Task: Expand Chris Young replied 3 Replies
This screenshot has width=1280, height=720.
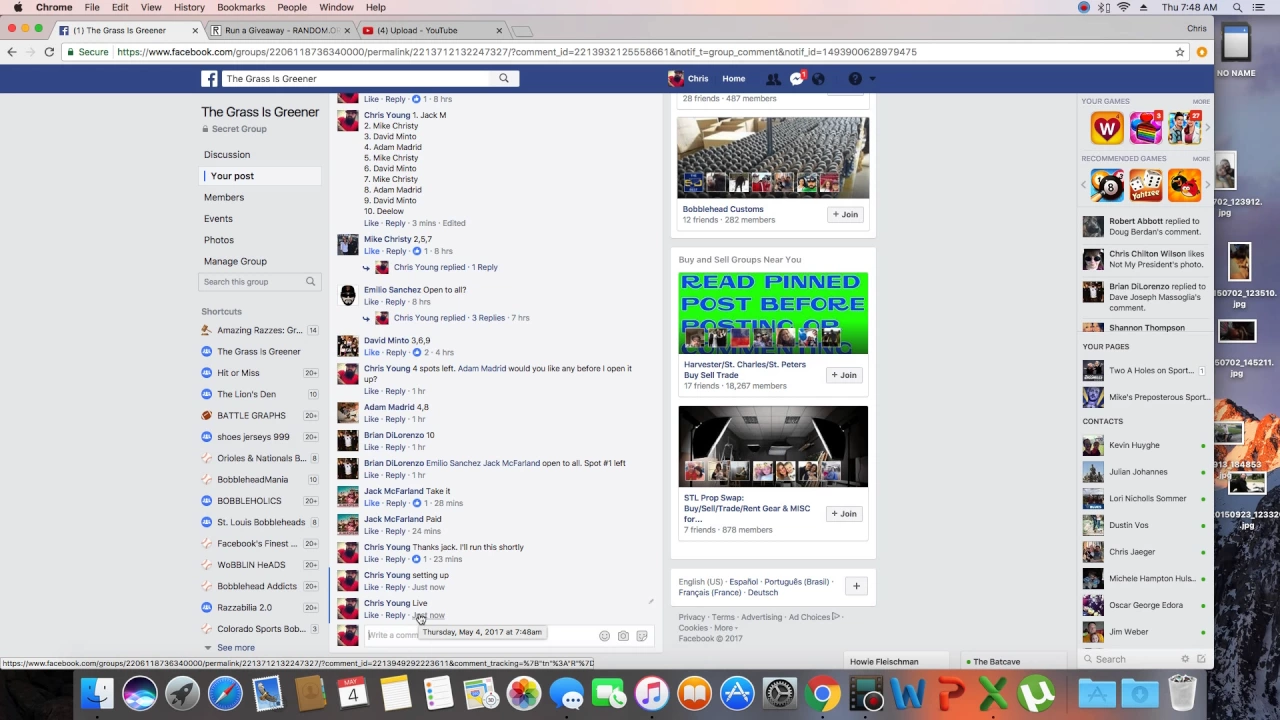Action: (449, 318)
